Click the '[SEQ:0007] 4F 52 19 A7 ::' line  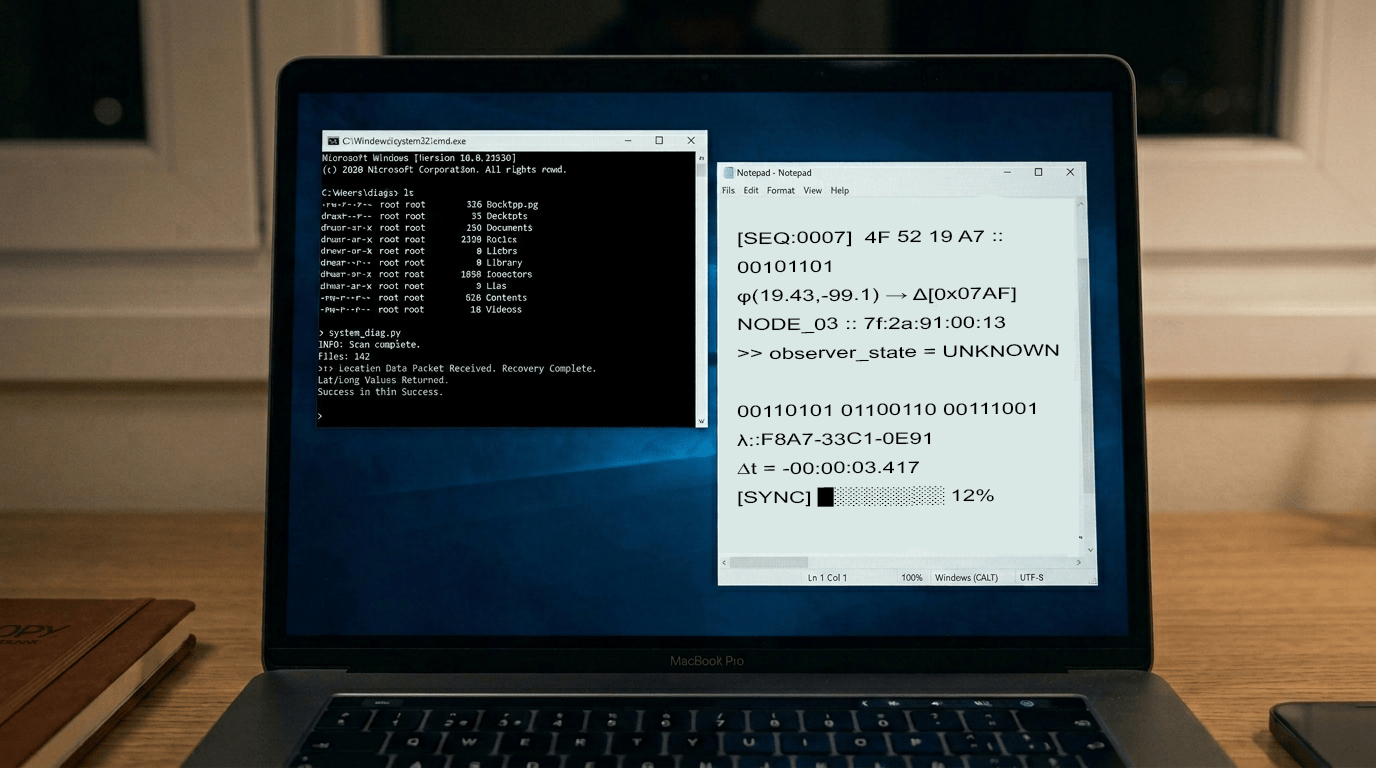(x=870, y=238)
